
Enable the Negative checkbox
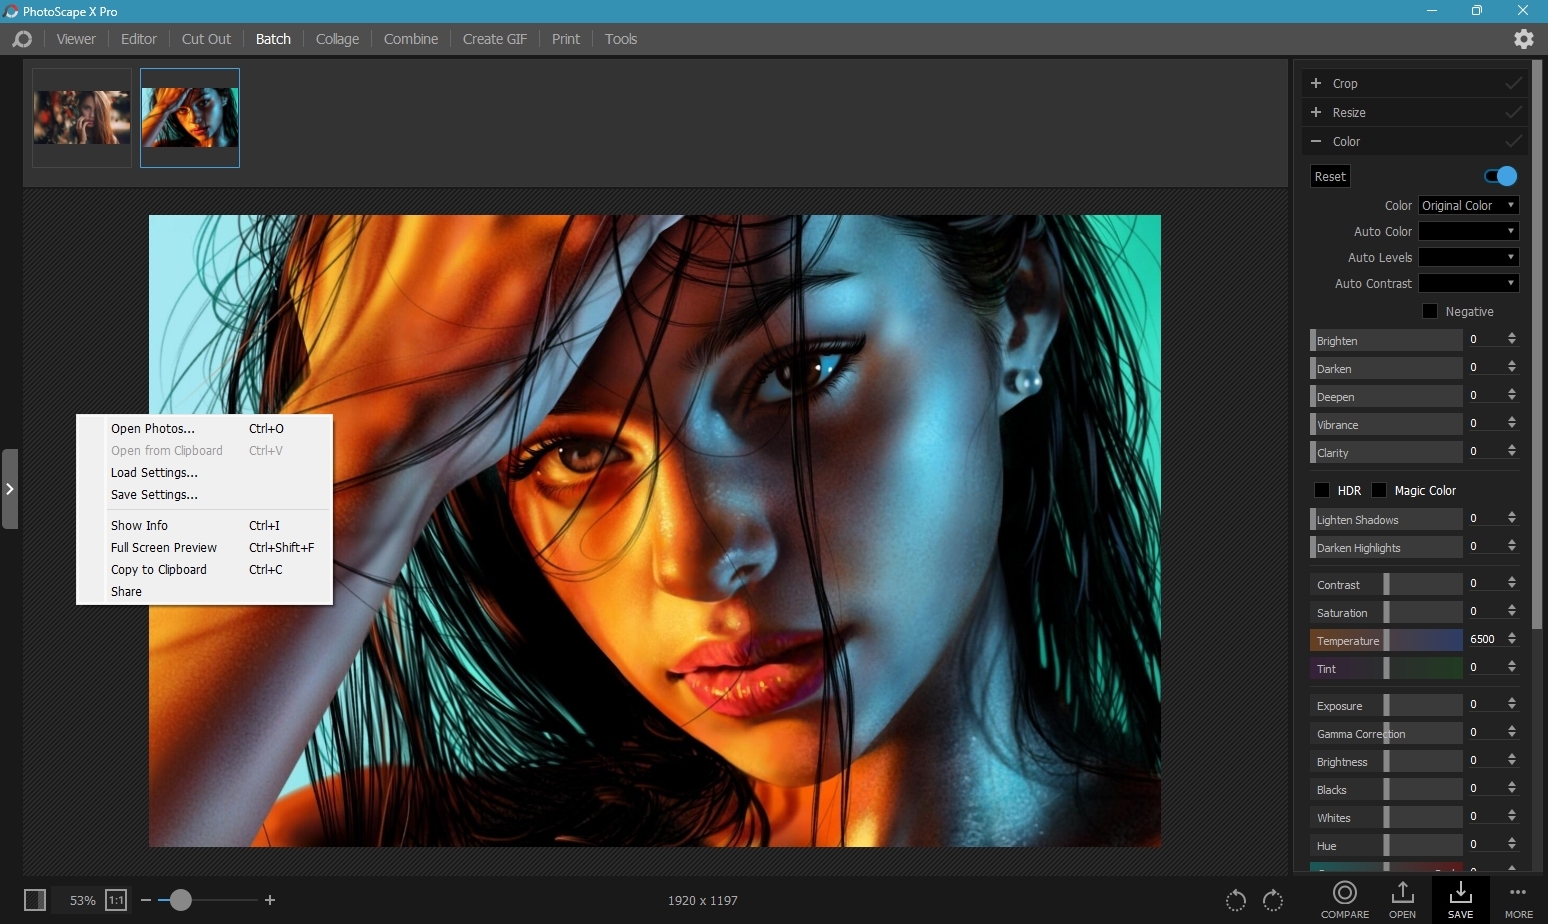tap(1430, 311)
